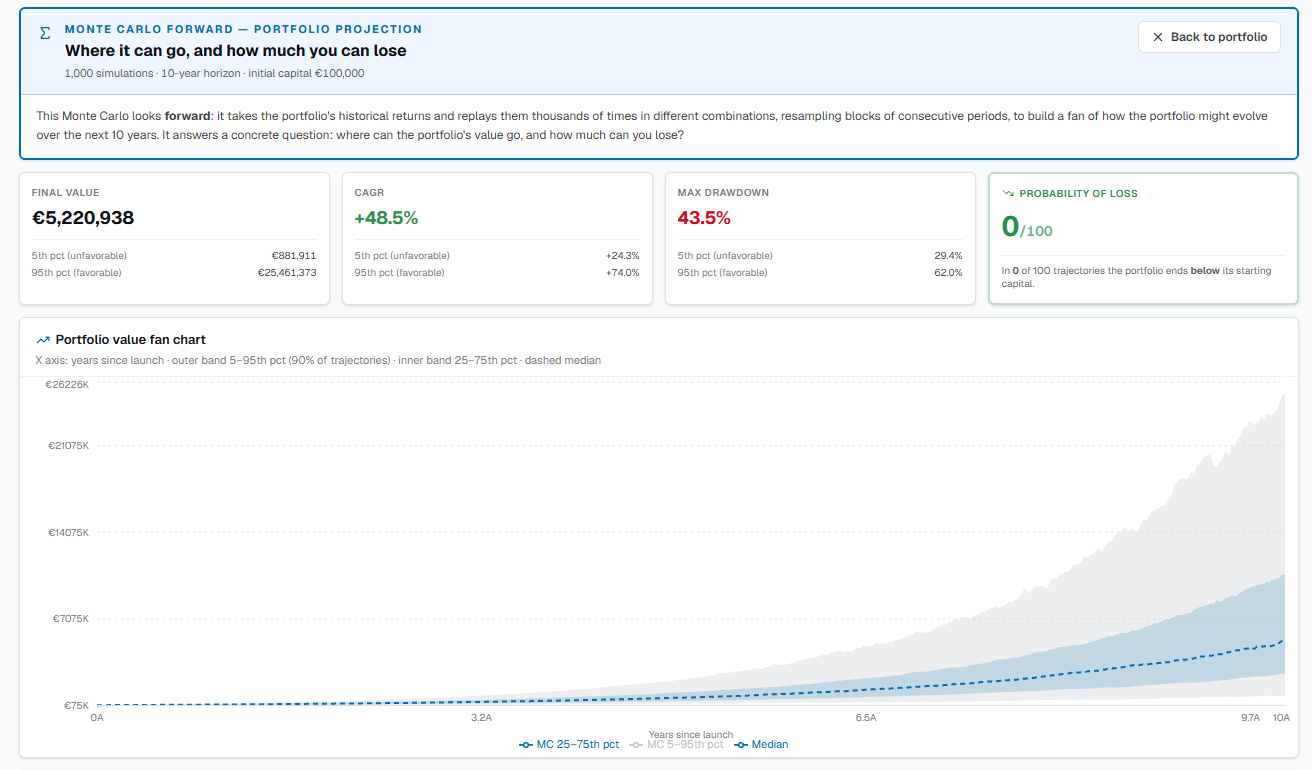
Task: Click the €14075K y-axis label
Action: point(68,533)
